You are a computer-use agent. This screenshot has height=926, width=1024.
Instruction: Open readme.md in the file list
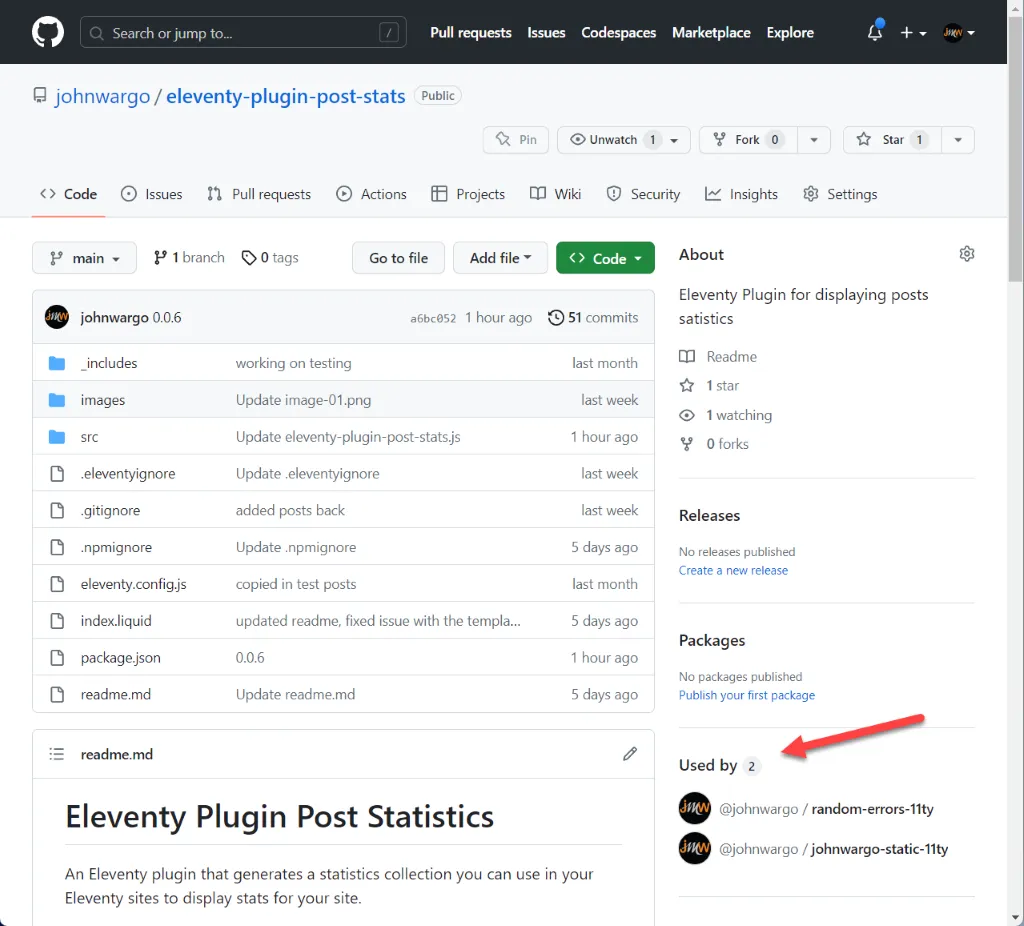(x=116, y=694)
